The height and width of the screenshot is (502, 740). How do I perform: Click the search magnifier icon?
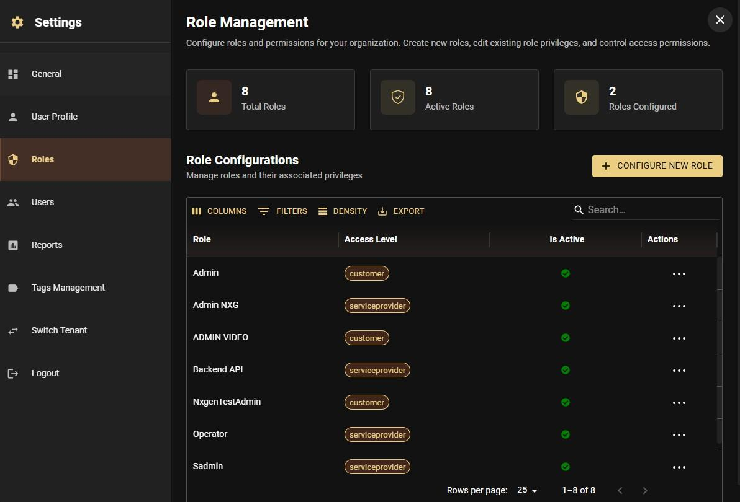coord(579,210)
